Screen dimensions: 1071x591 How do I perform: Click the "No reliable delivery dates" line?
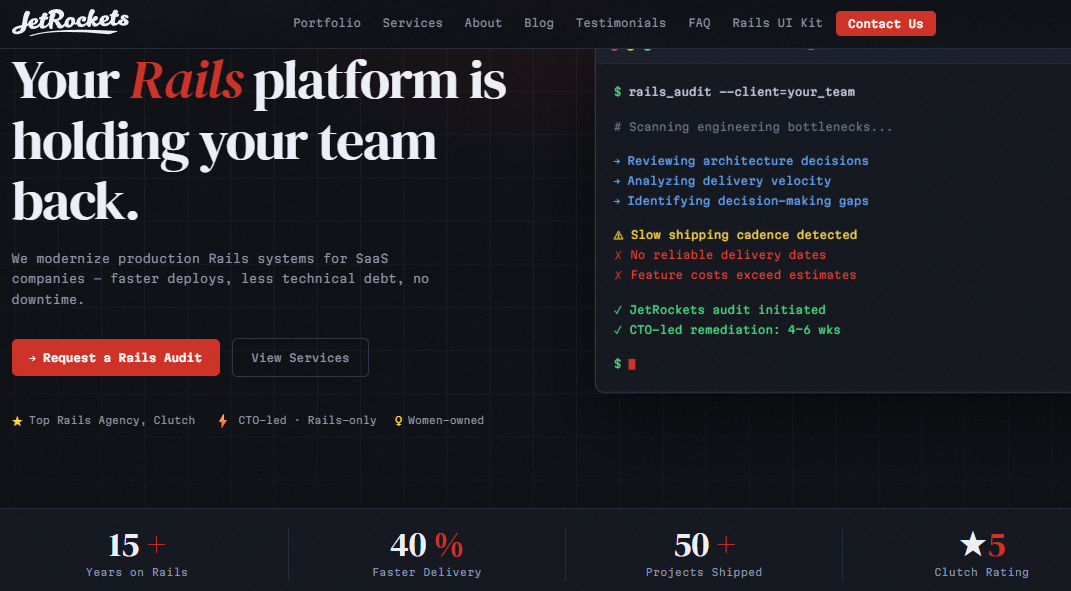point(728,255)
